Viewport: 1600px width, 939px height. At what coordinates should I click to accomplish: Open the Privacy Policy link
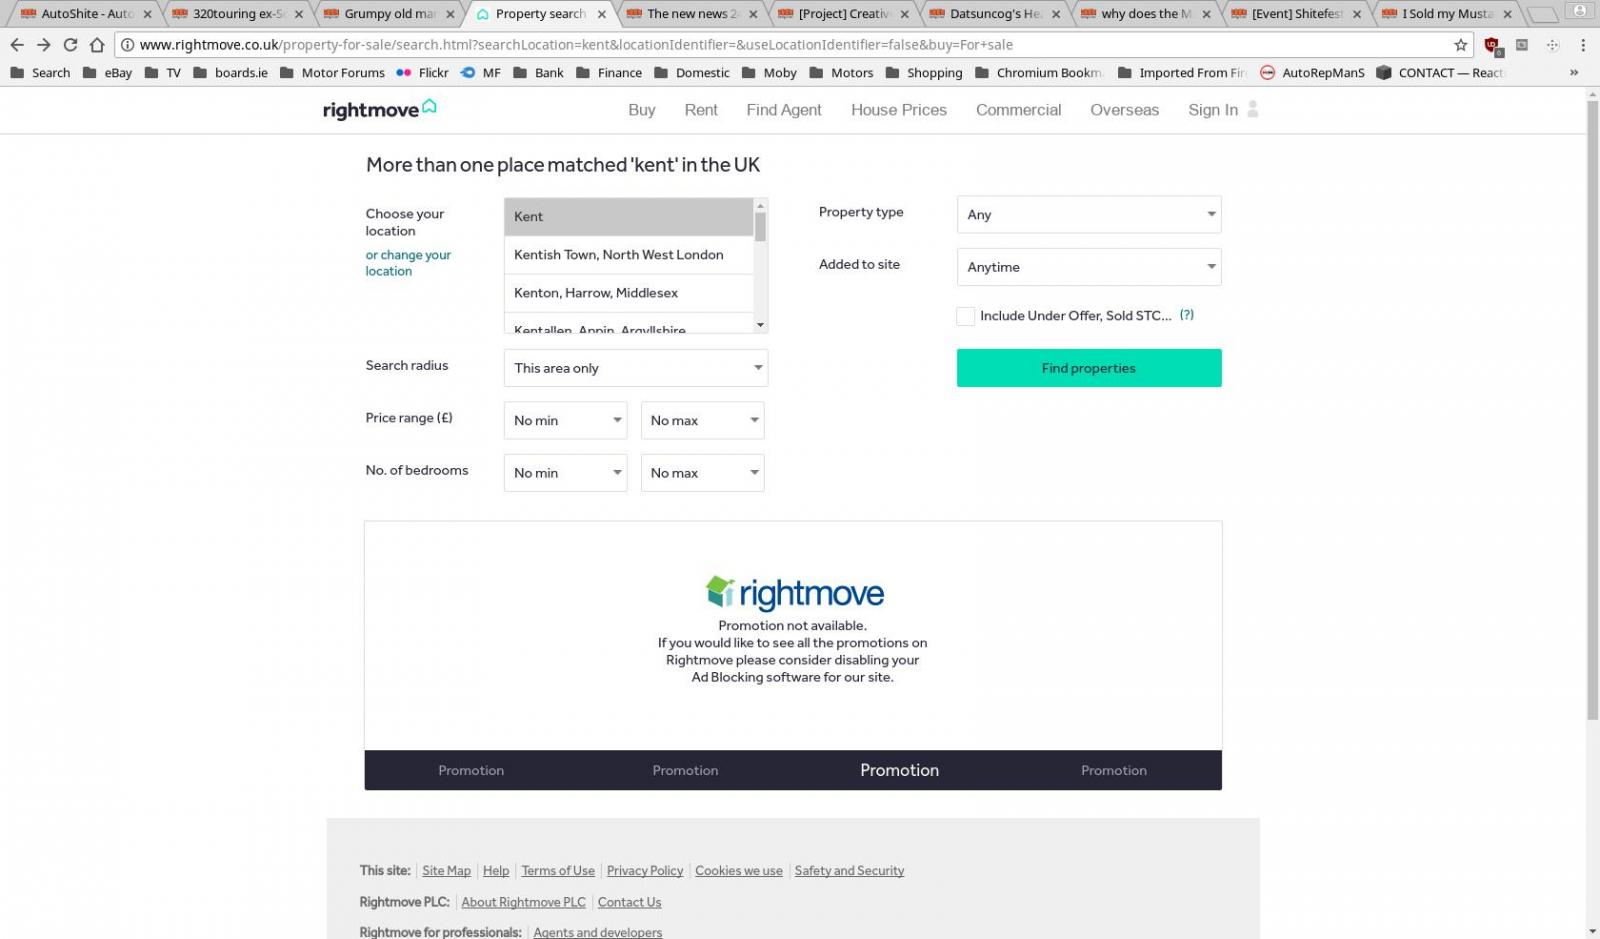click(x=645, y=871)
